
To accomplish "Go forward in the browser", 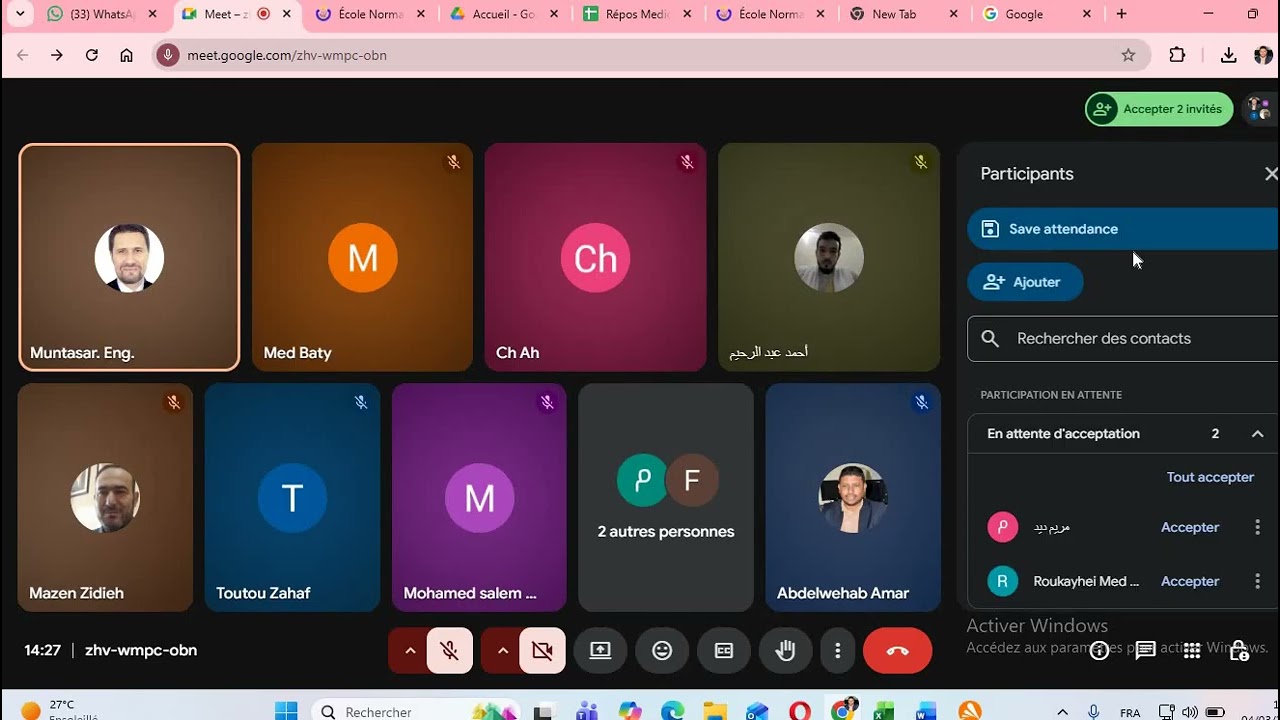I will coord(57,55).
